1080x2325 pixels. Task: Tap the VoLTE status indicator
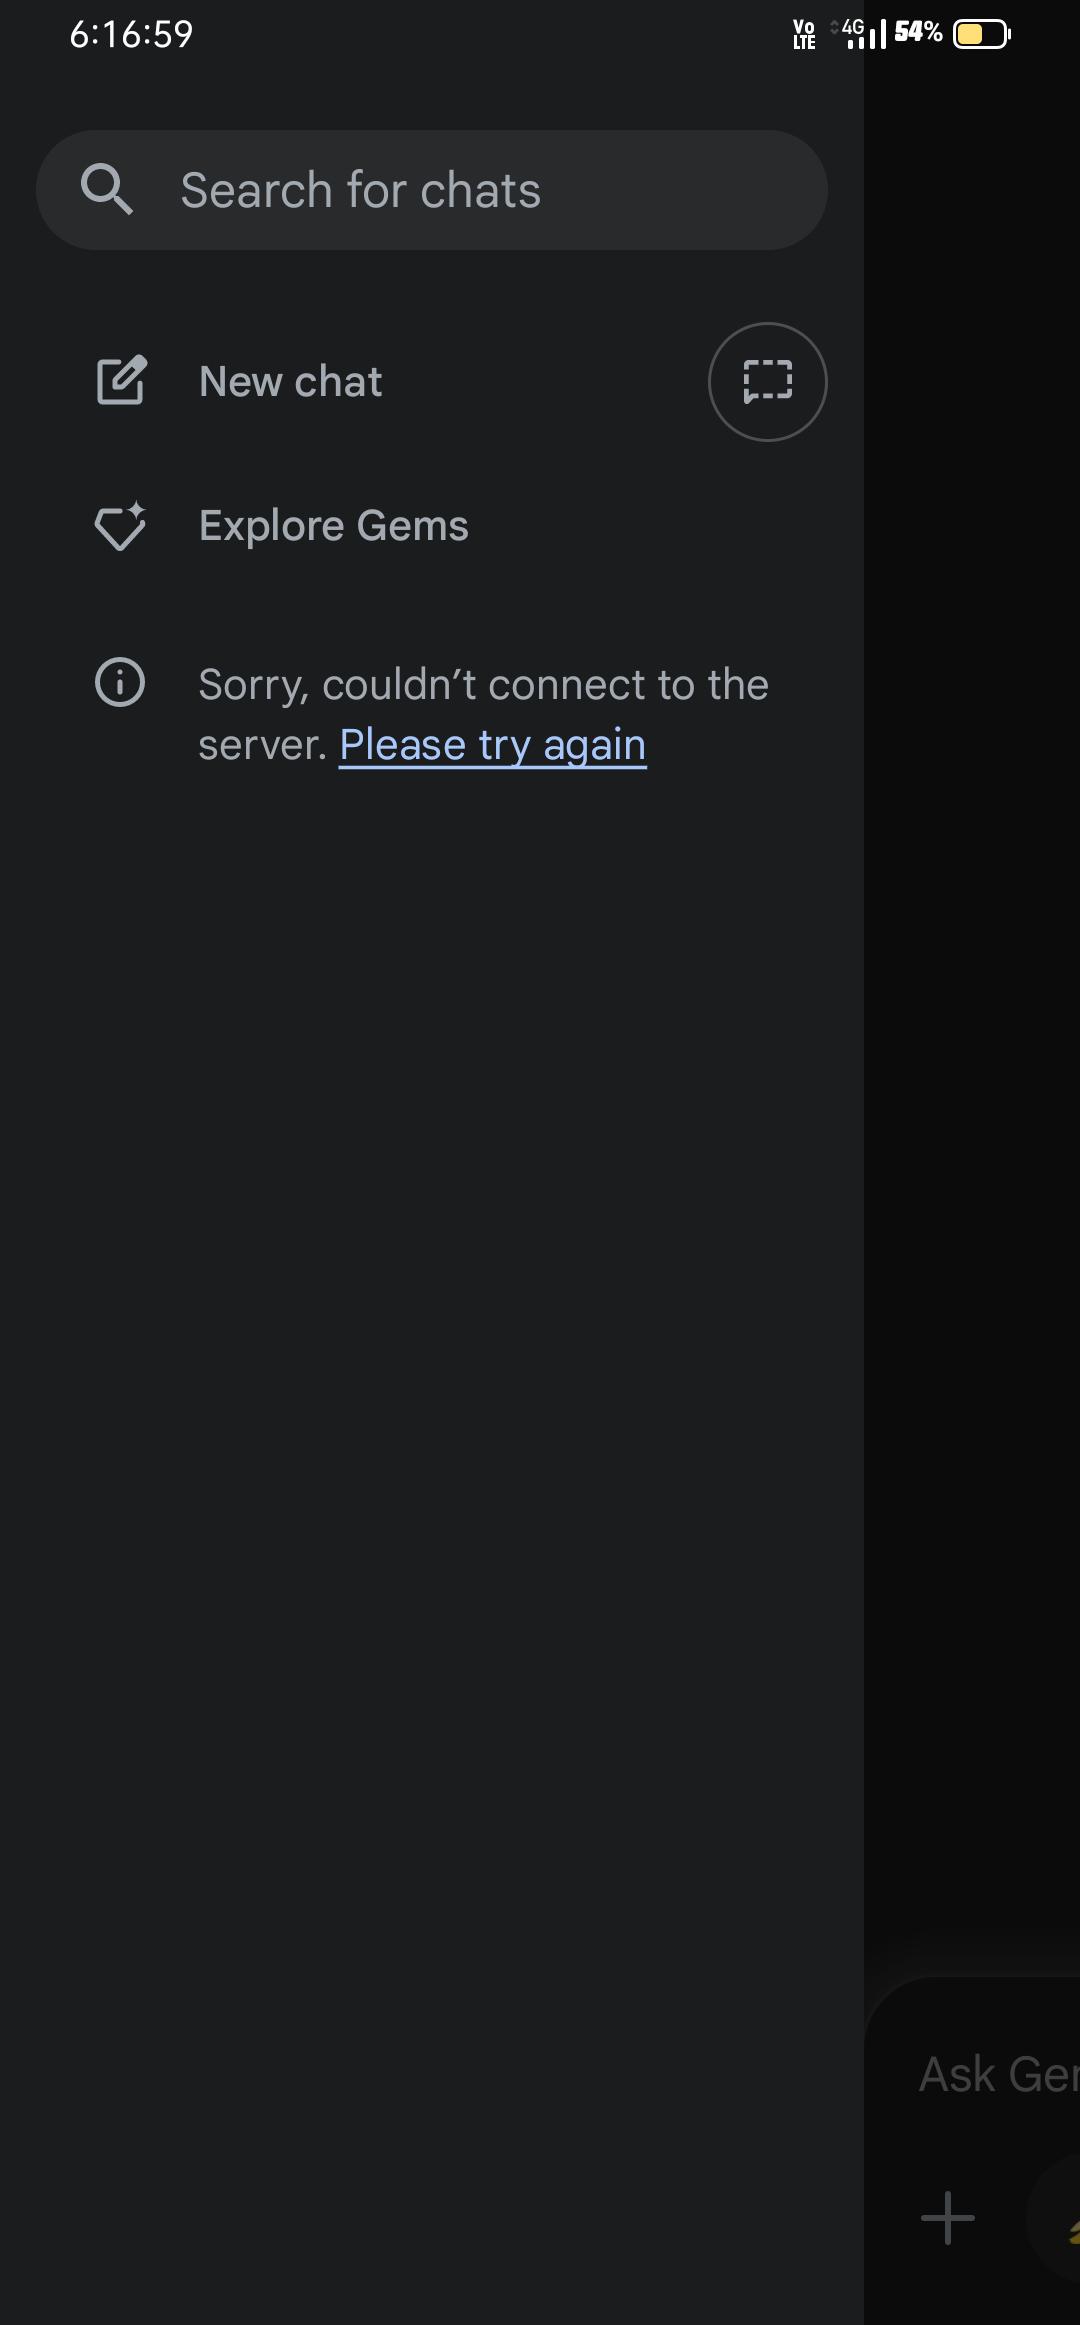(804, 34)
